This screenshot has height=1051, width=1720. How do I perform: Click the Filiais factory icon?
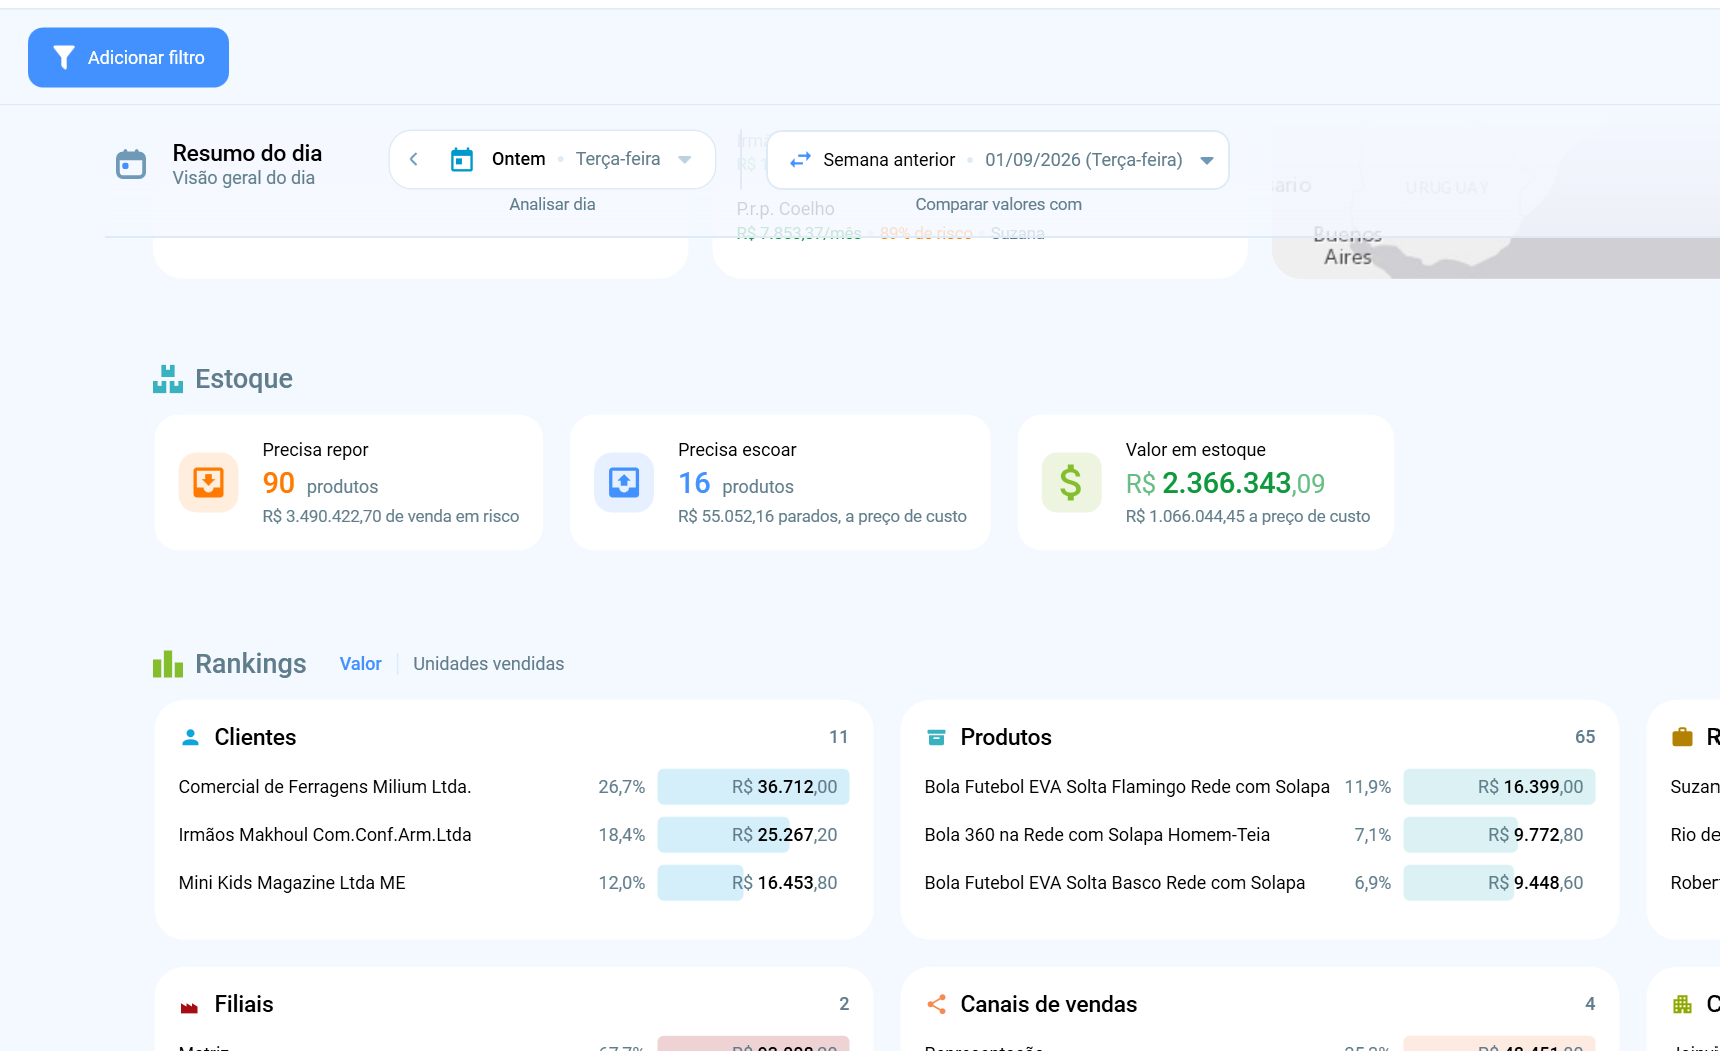pos(189,1006)
